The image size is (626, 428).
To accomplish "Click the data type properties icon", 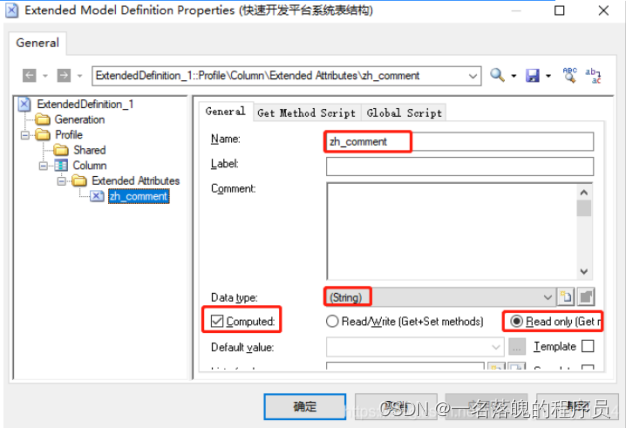I will click(586, 297).
